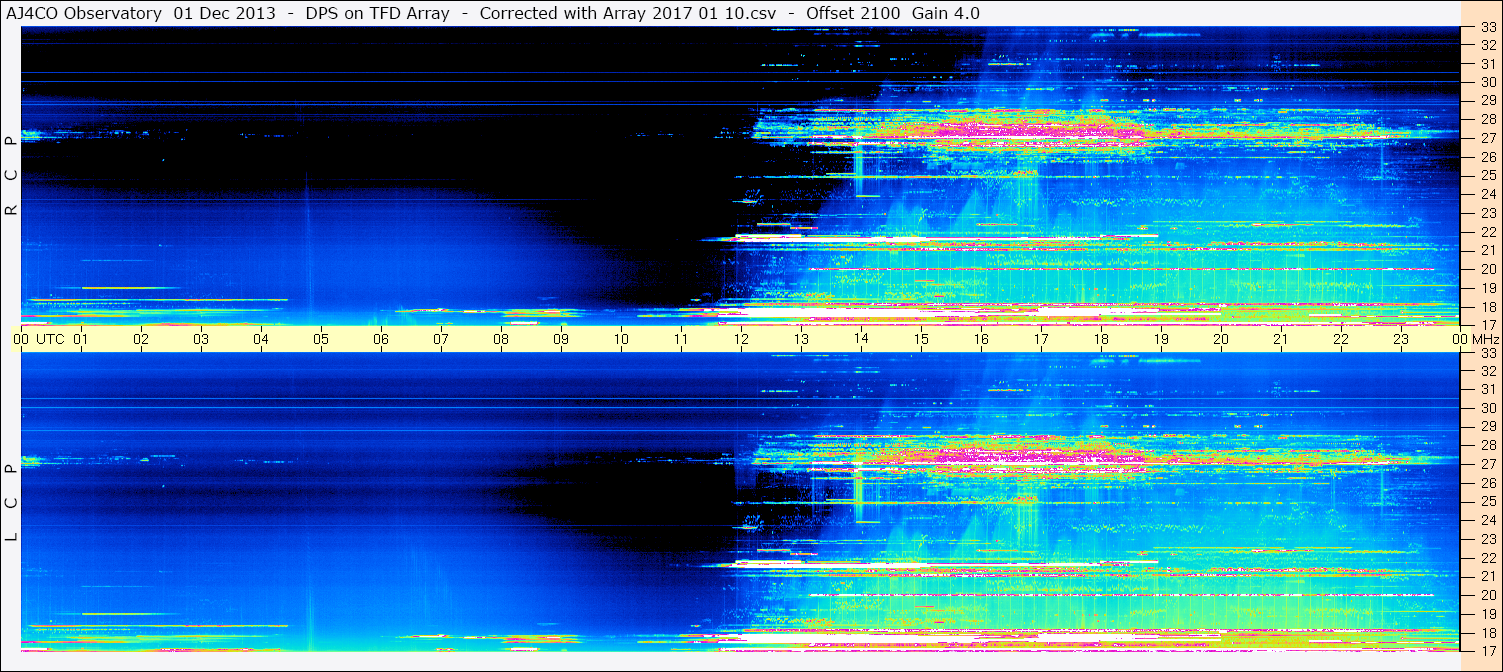Select the 12 hour marker on time axis
This screenshot has width=1503, height=672.
point(741,339)
